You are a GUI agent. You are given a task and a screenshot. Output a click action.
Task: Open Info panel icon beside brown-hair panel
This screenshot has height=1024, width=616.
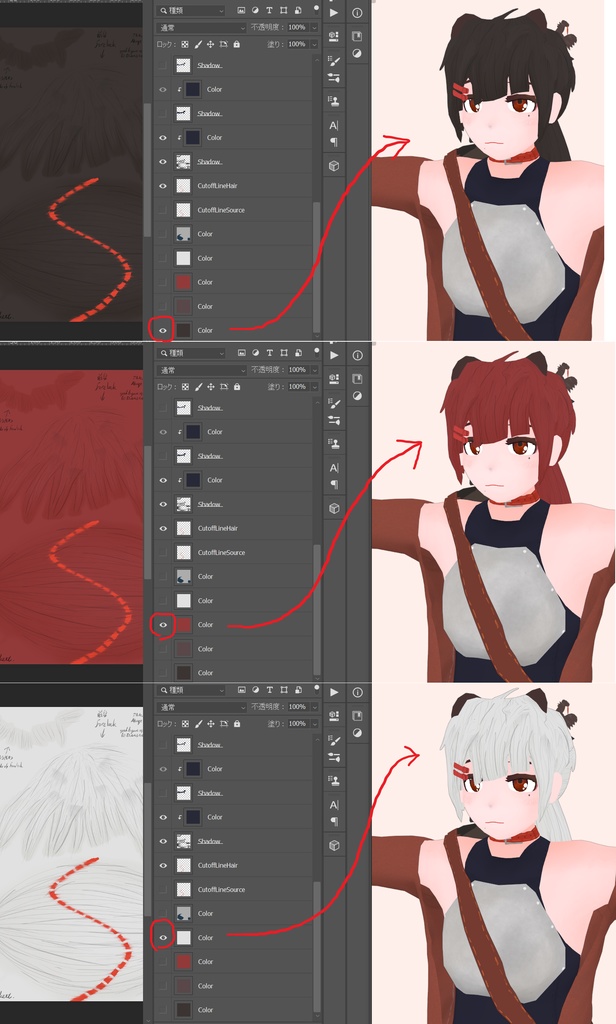(x=357, y=12)
